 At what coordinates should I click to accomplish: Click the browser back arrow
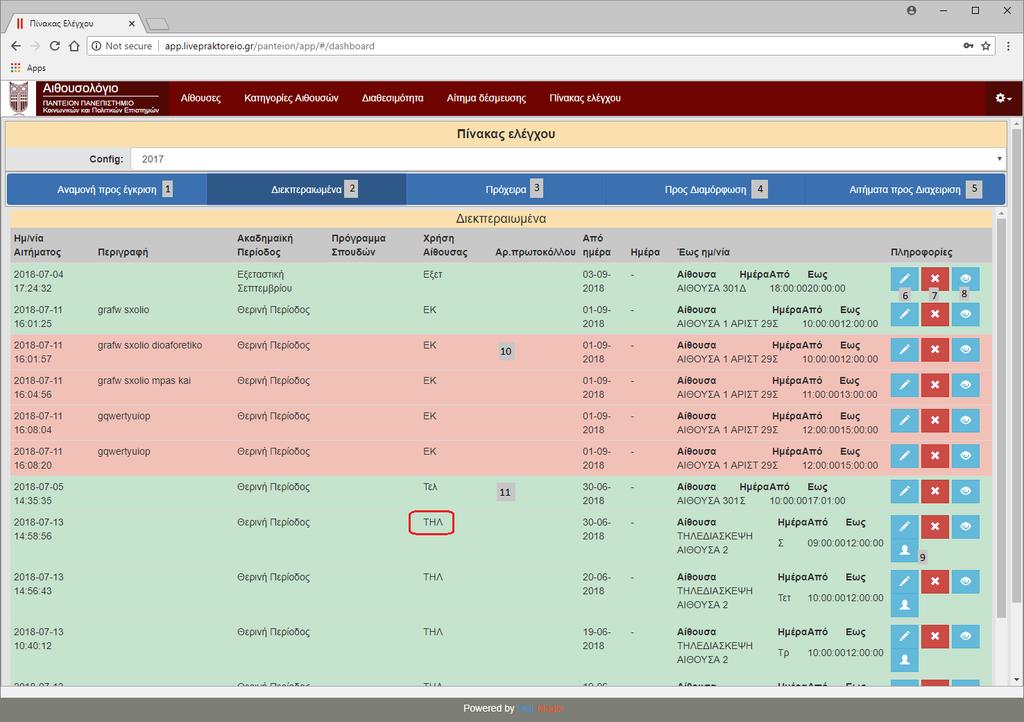[16, 46]
